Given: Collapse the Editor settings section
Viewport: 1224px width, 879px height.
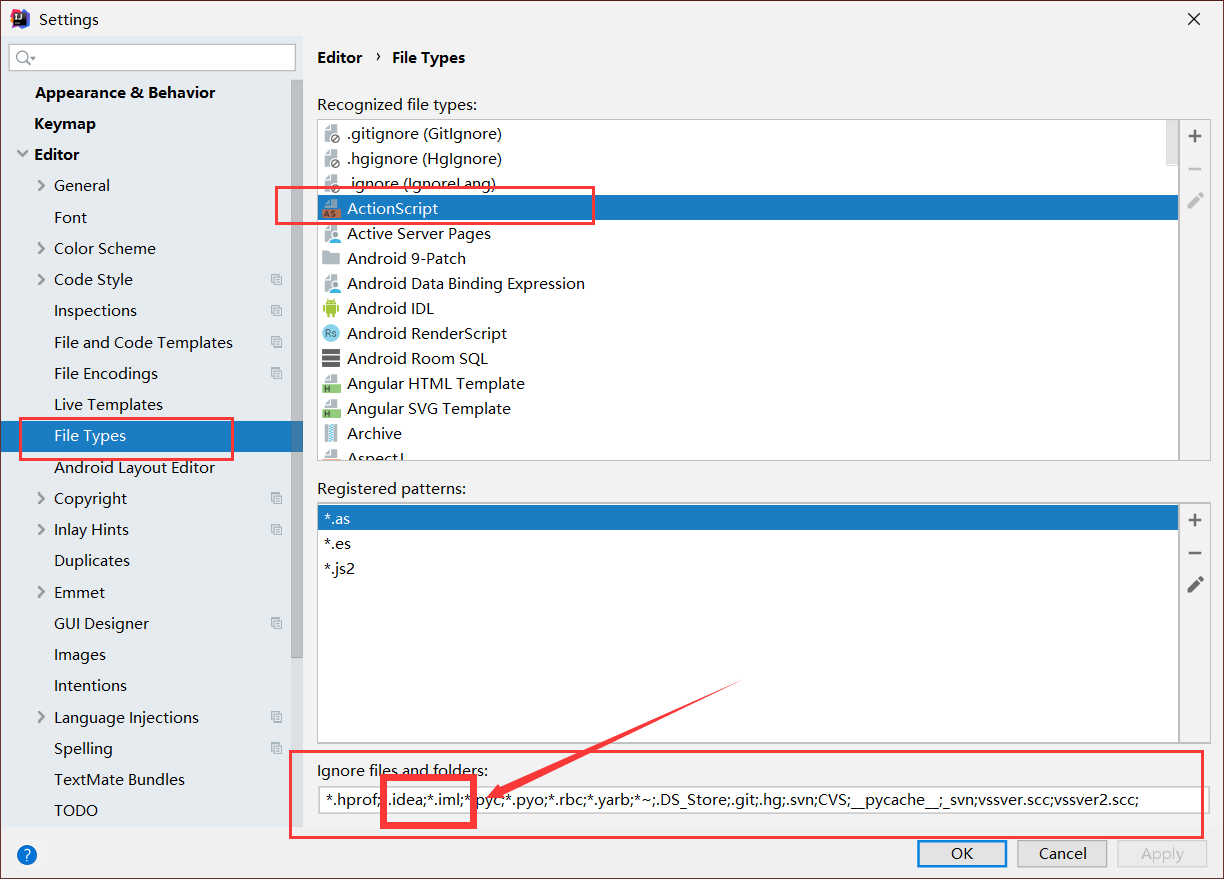Looking at the screenshot, I should click(22, 155).
